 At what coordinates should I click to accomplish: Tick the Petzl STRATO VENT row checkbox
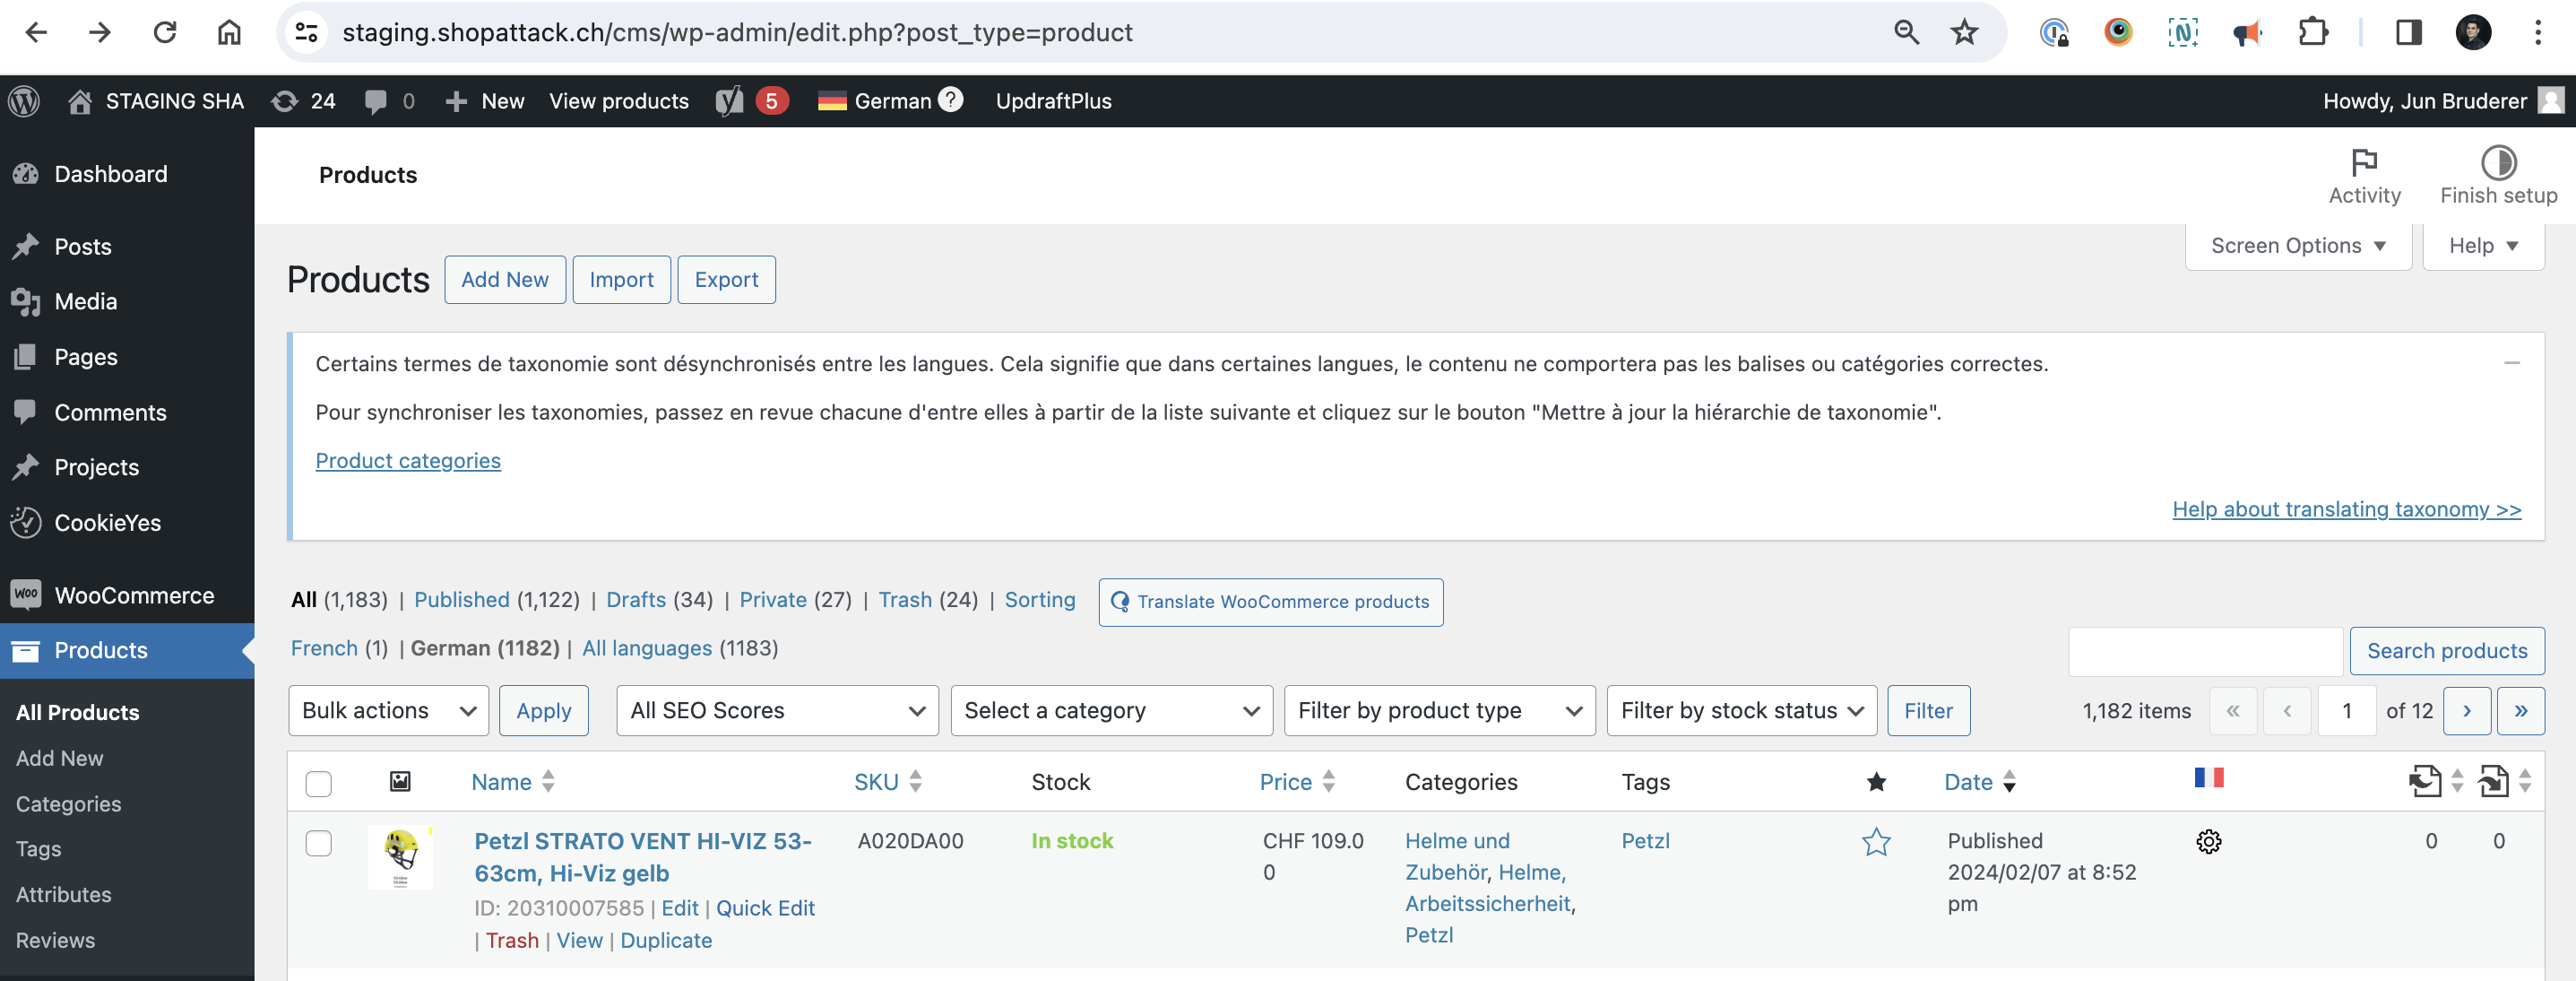click(318, 843)
